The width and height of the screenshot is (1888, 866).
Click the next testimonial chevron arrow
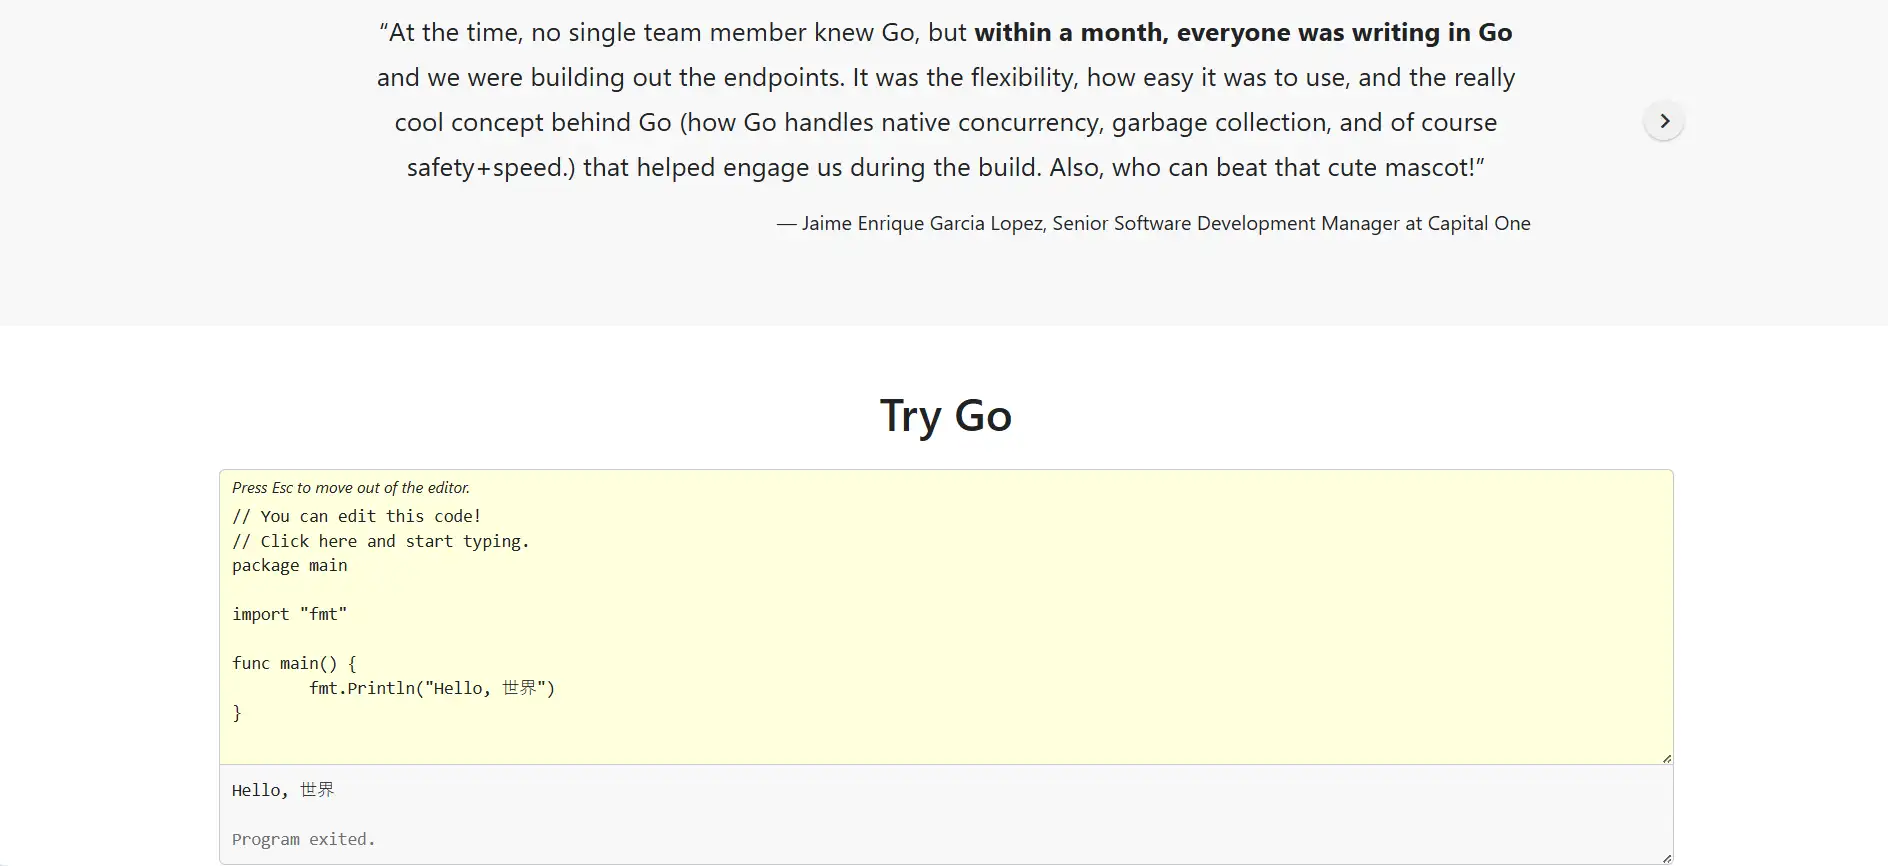1664,121
